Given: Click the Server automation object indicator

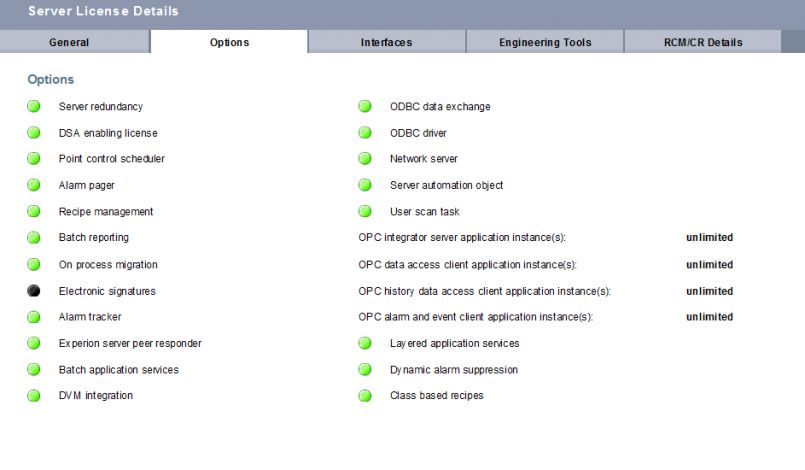Looking at the screenshot, I should (365, 185).
